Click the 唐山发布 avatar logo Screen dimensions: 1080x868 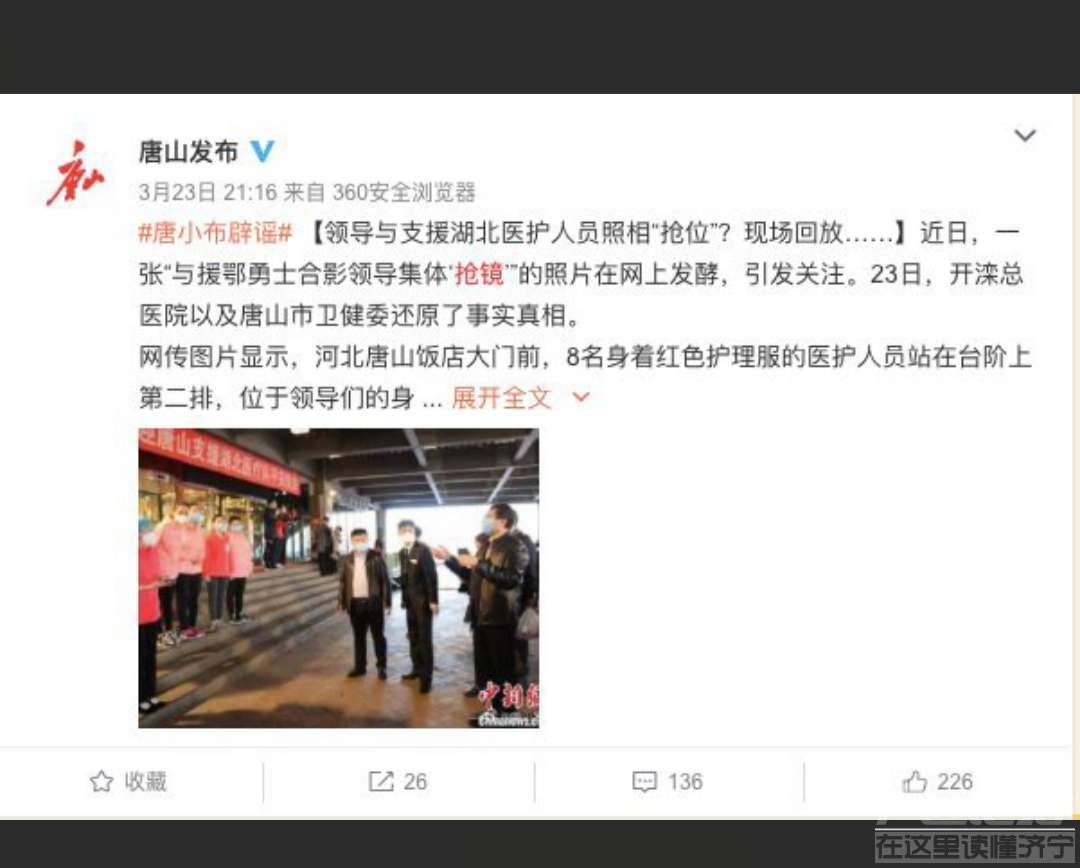(74, 173)
